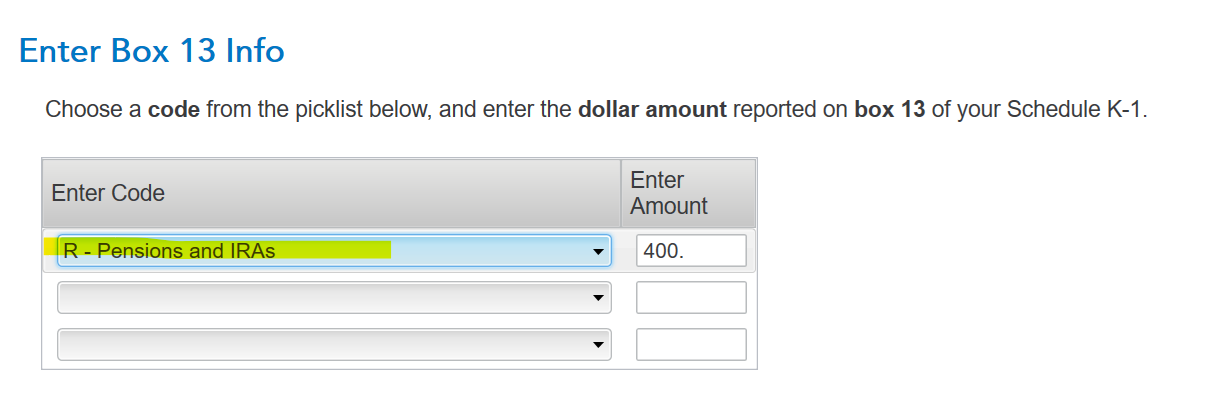Expand the third row's empty code dropdown
The image size is (1222, 418).
[333, 344]
